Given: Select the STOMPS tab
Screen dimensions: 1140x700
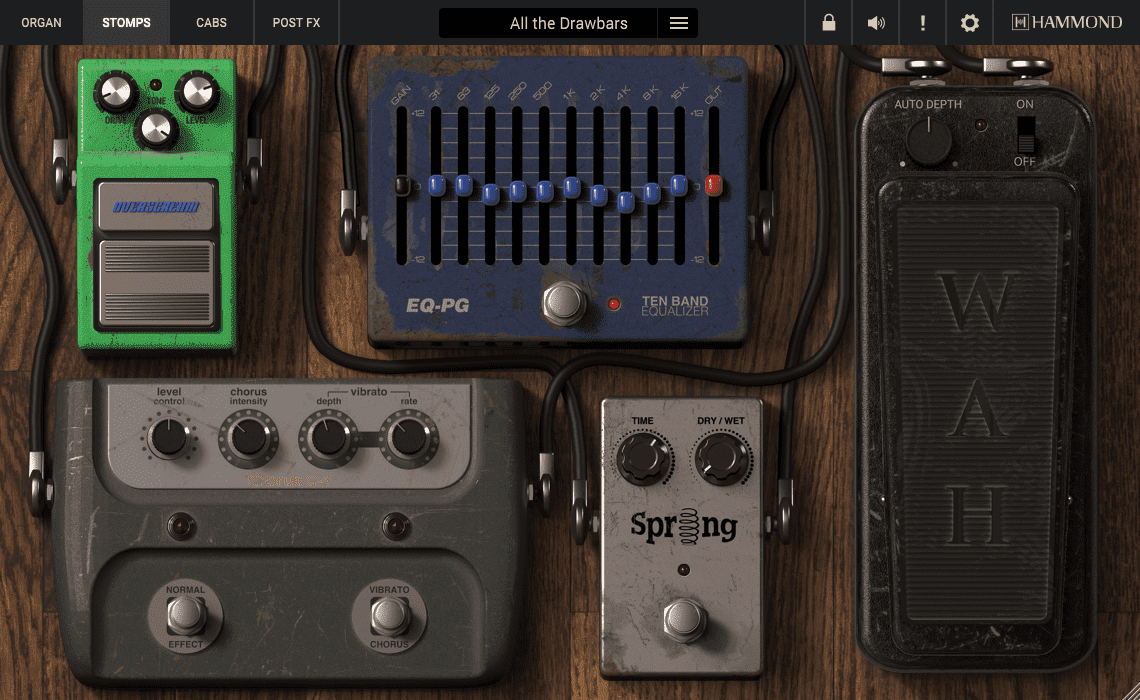Looking at the screenshot, I should [x=127, y=23].
